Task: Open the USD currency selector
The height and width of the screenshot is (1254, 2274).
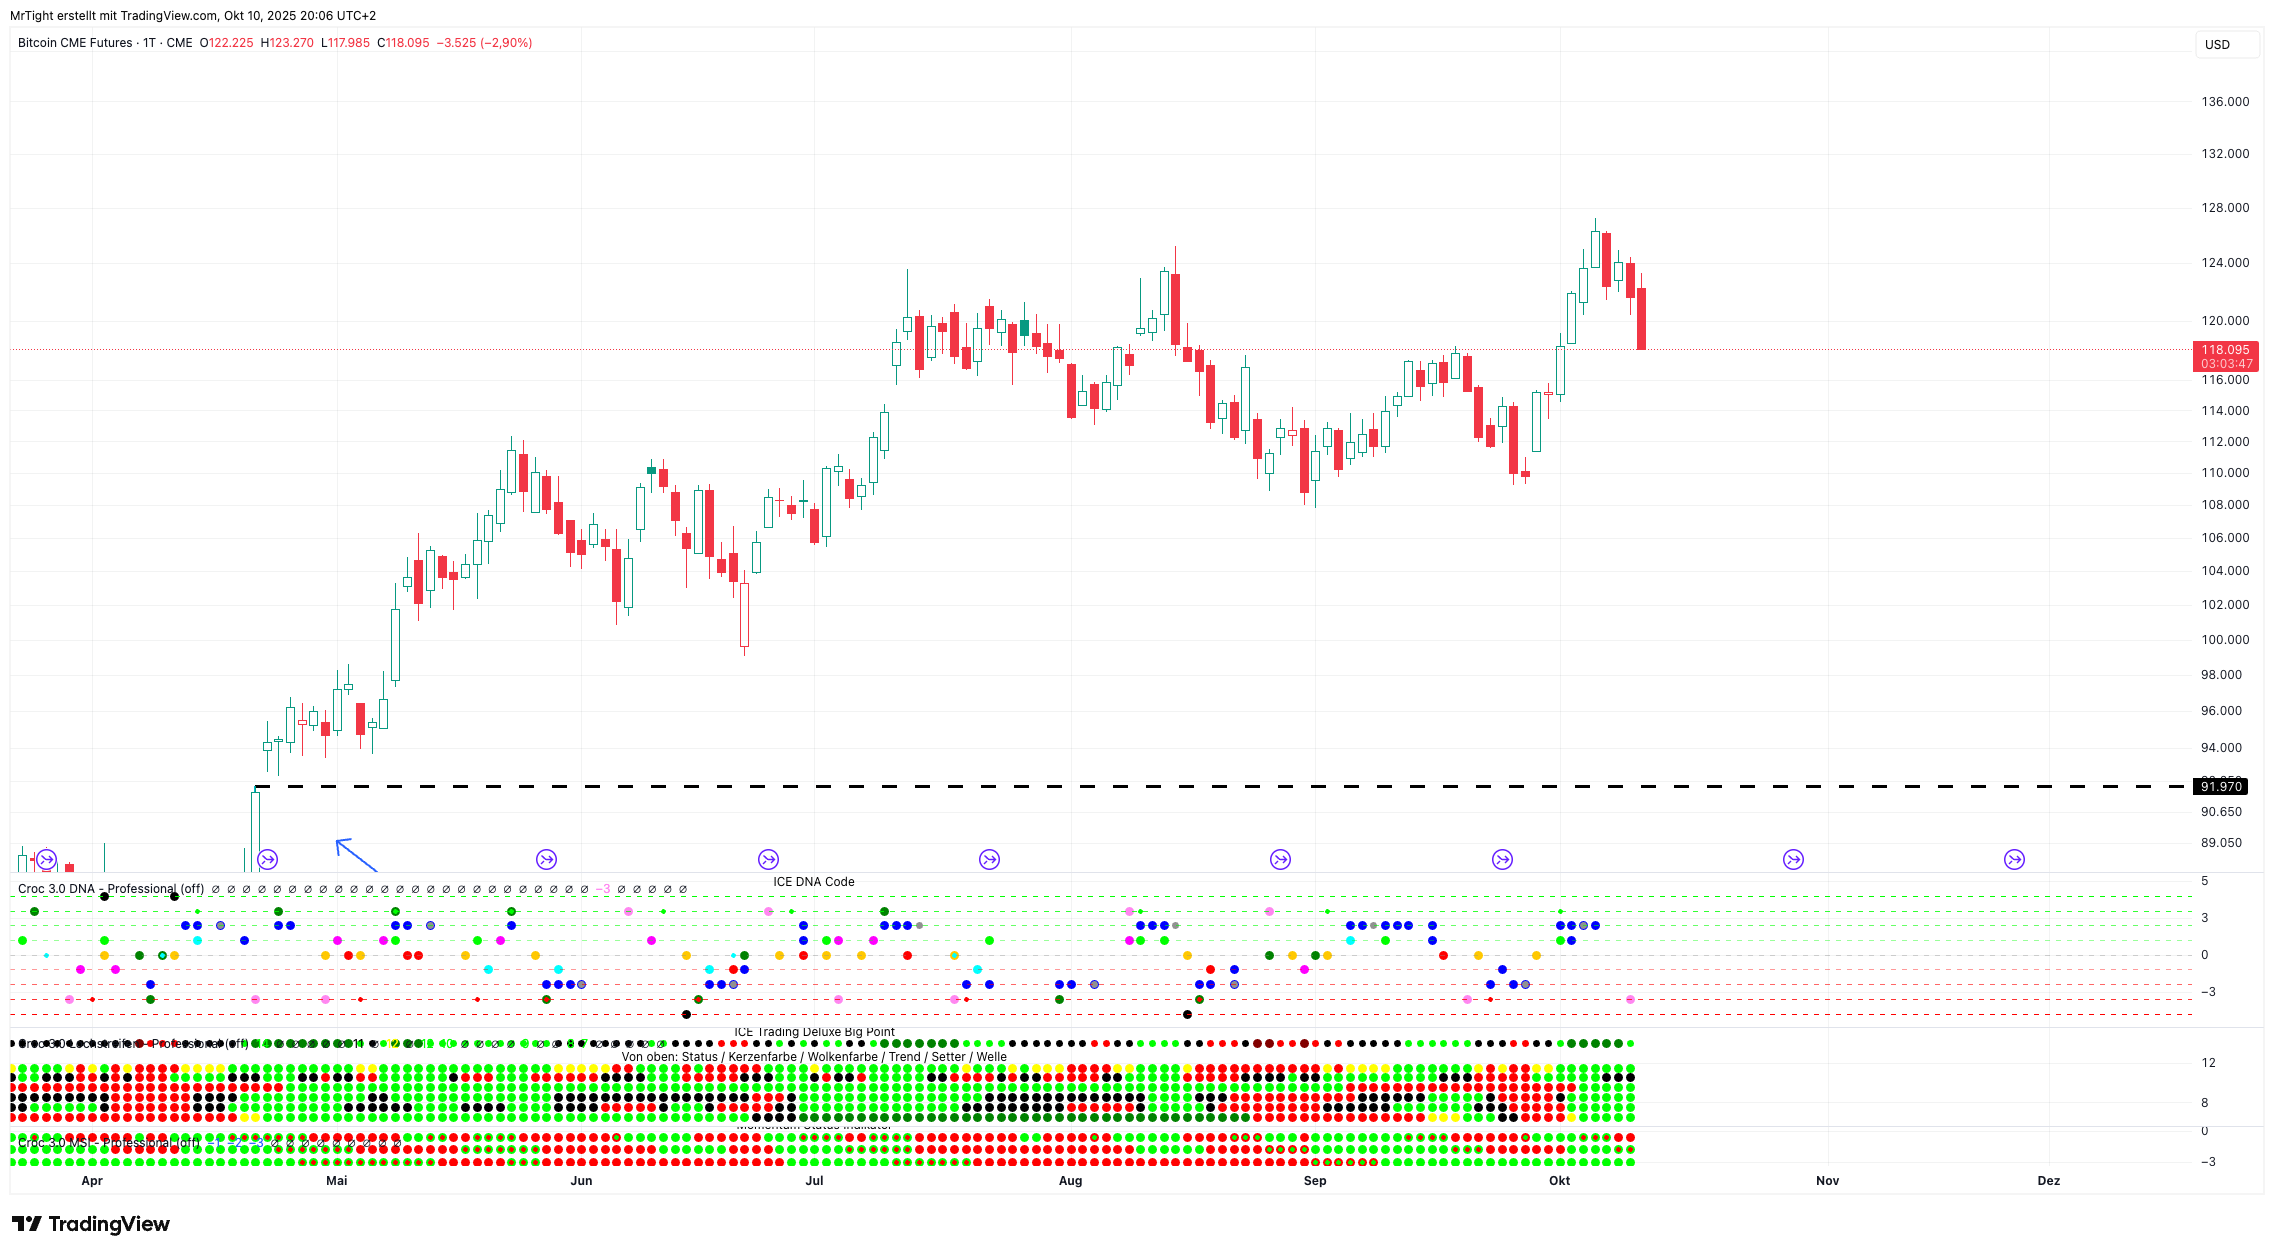Action: pyautogui.click(x=2226, y=44)
